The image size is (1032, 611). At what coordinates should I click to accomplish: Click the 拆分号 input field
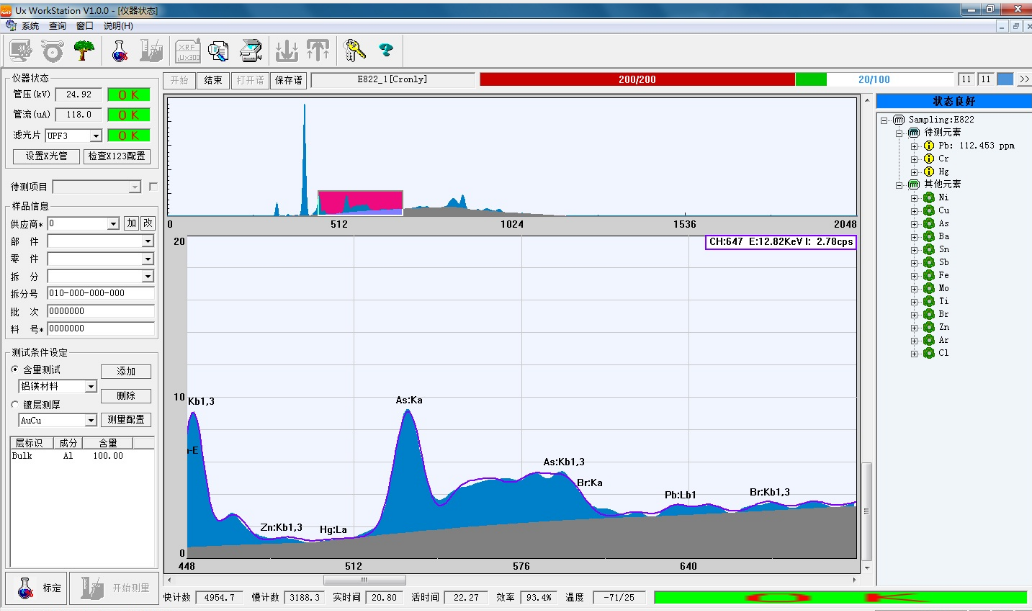click(x=100, y=293)
